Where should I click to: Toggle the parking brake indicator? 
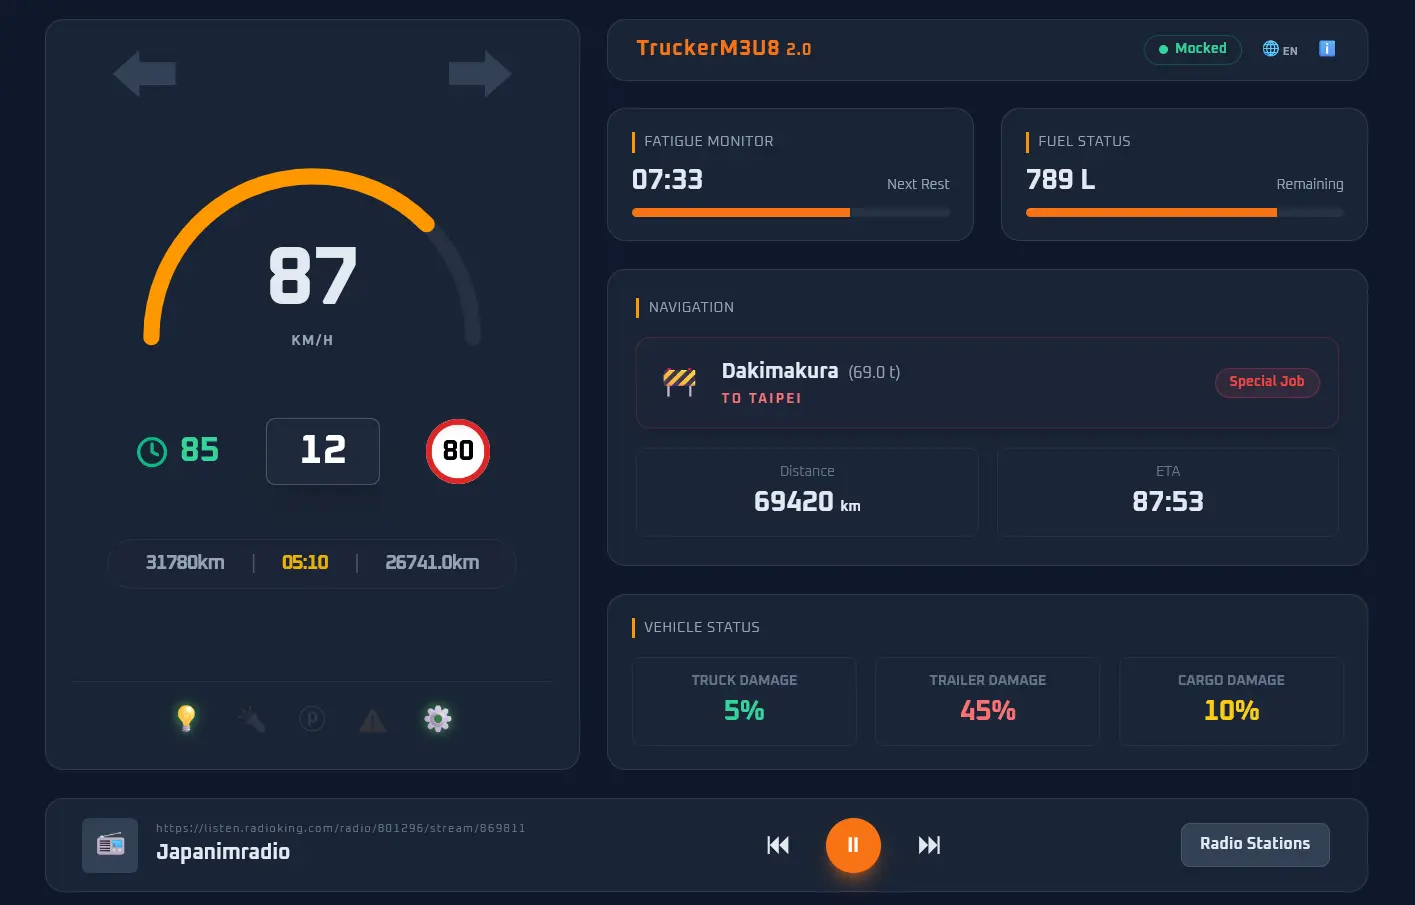[312, 719]
